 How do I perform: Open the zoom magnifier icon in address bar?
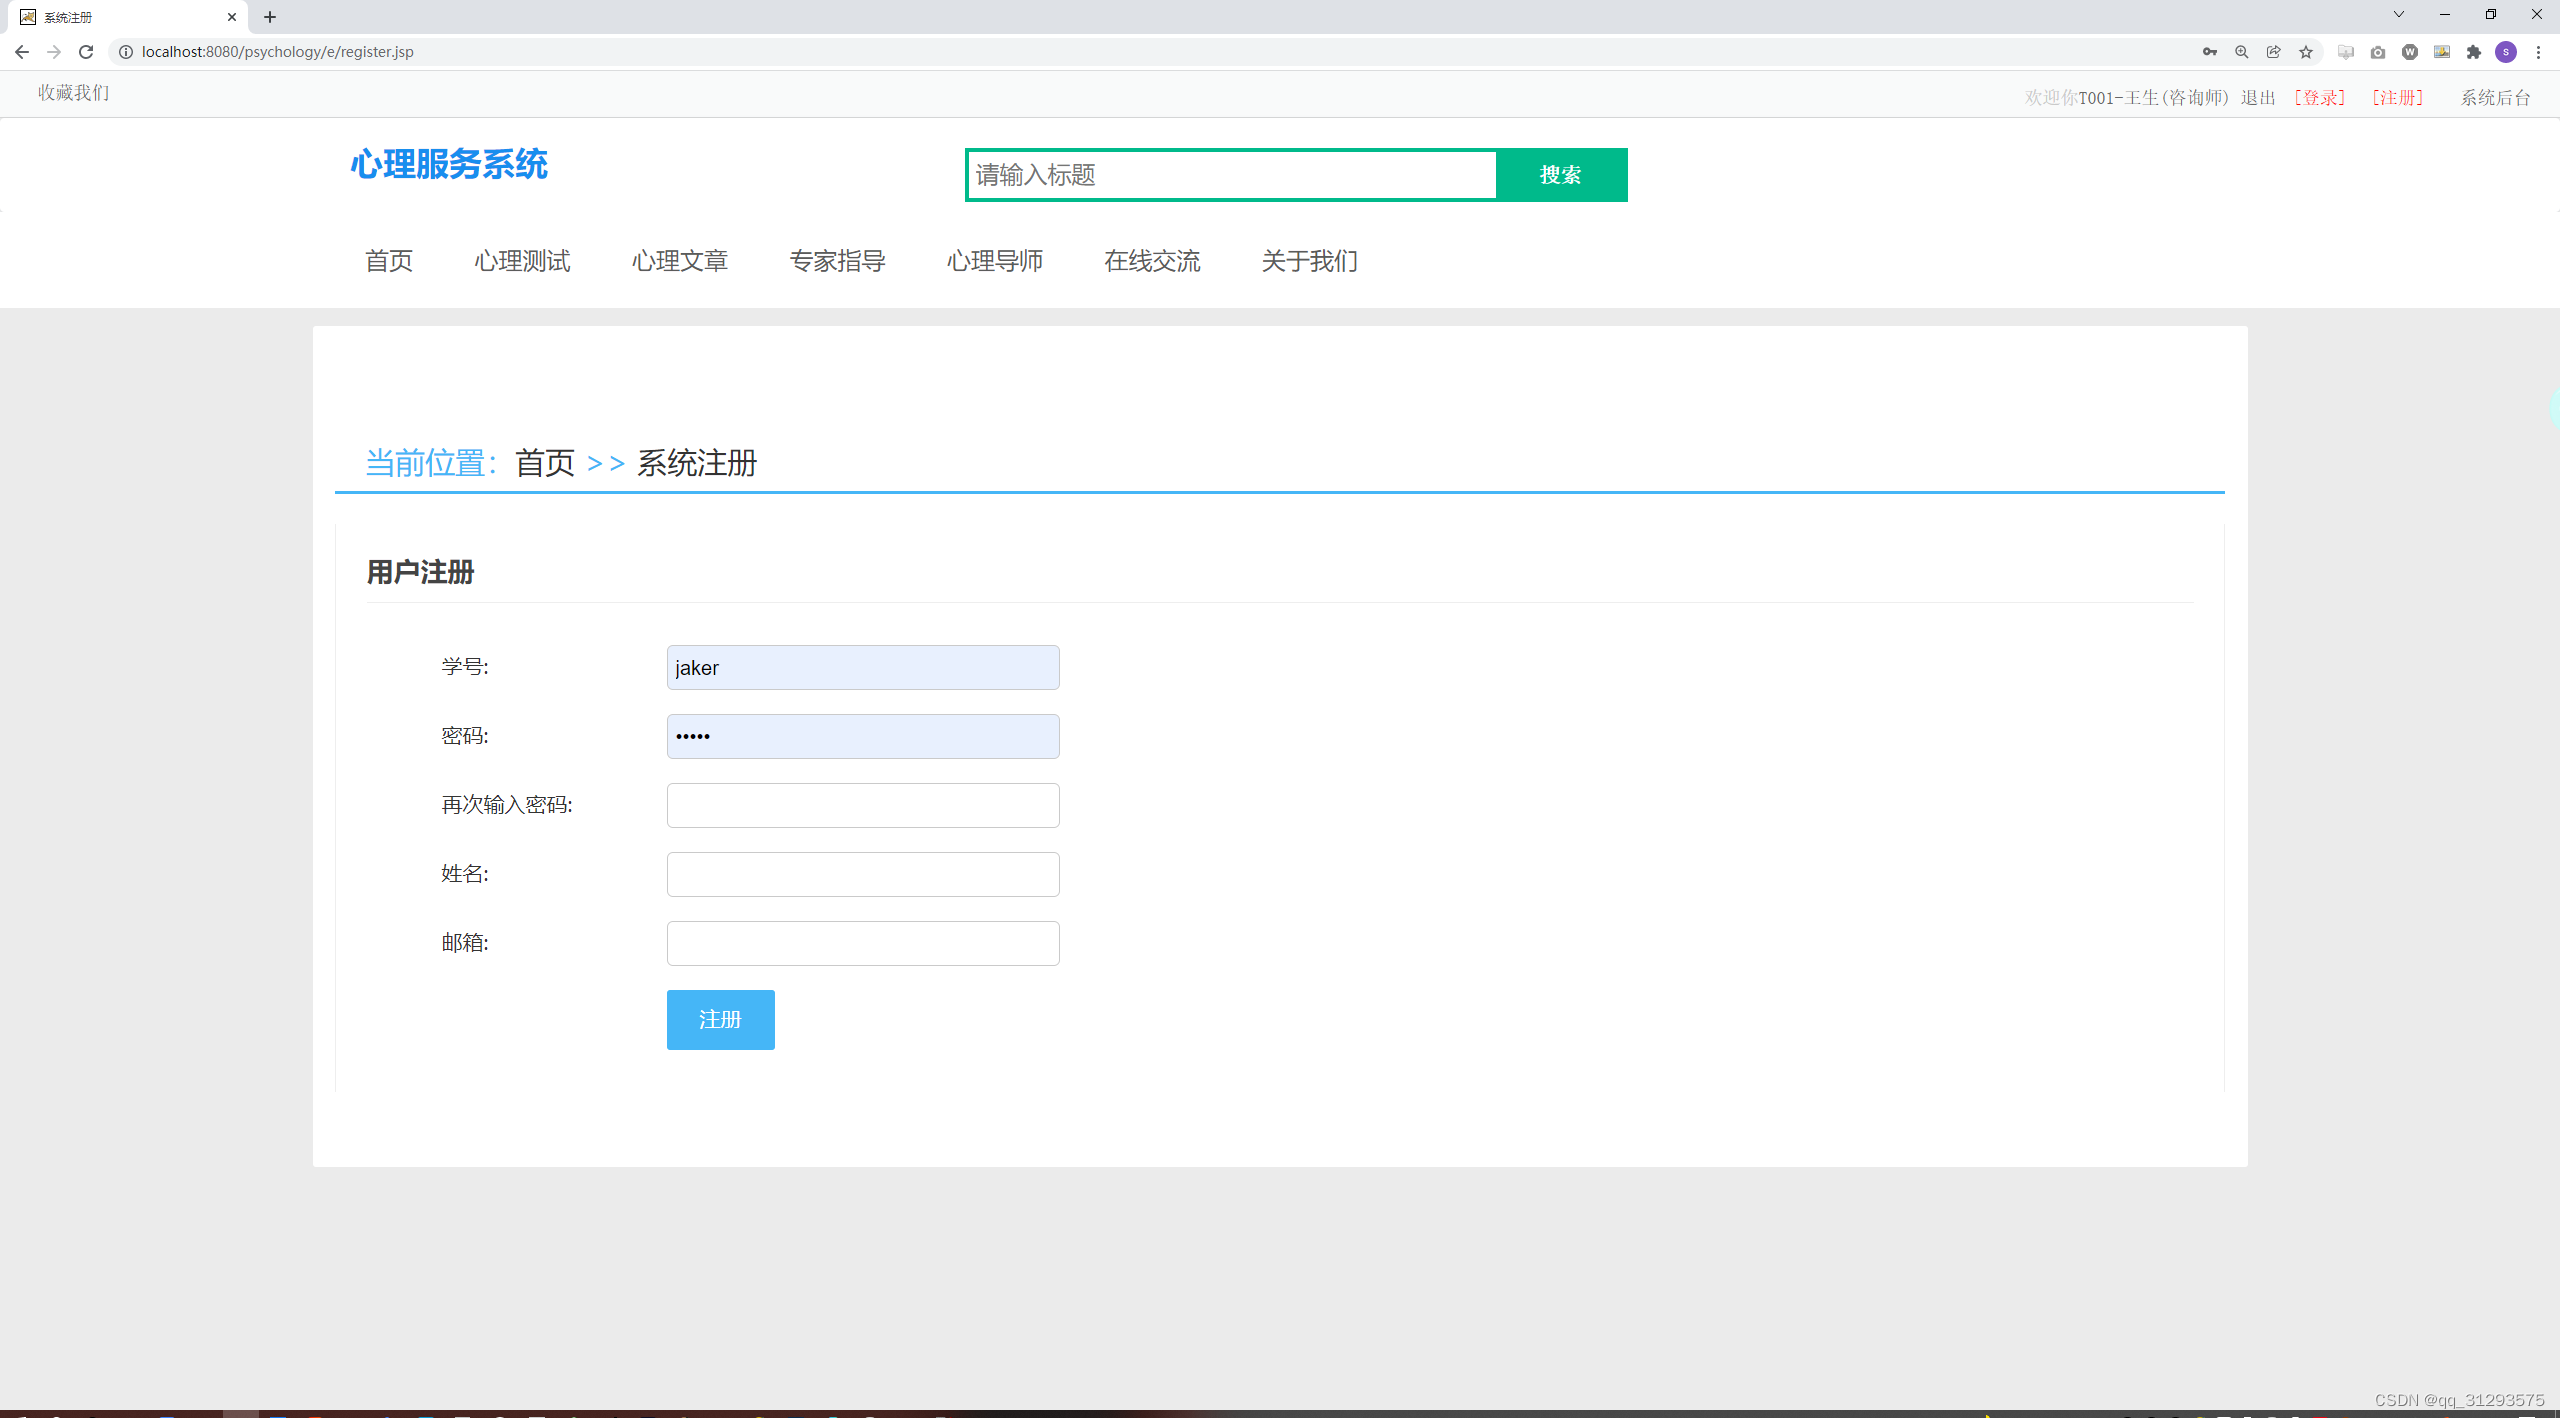(x=2242, y=51)
